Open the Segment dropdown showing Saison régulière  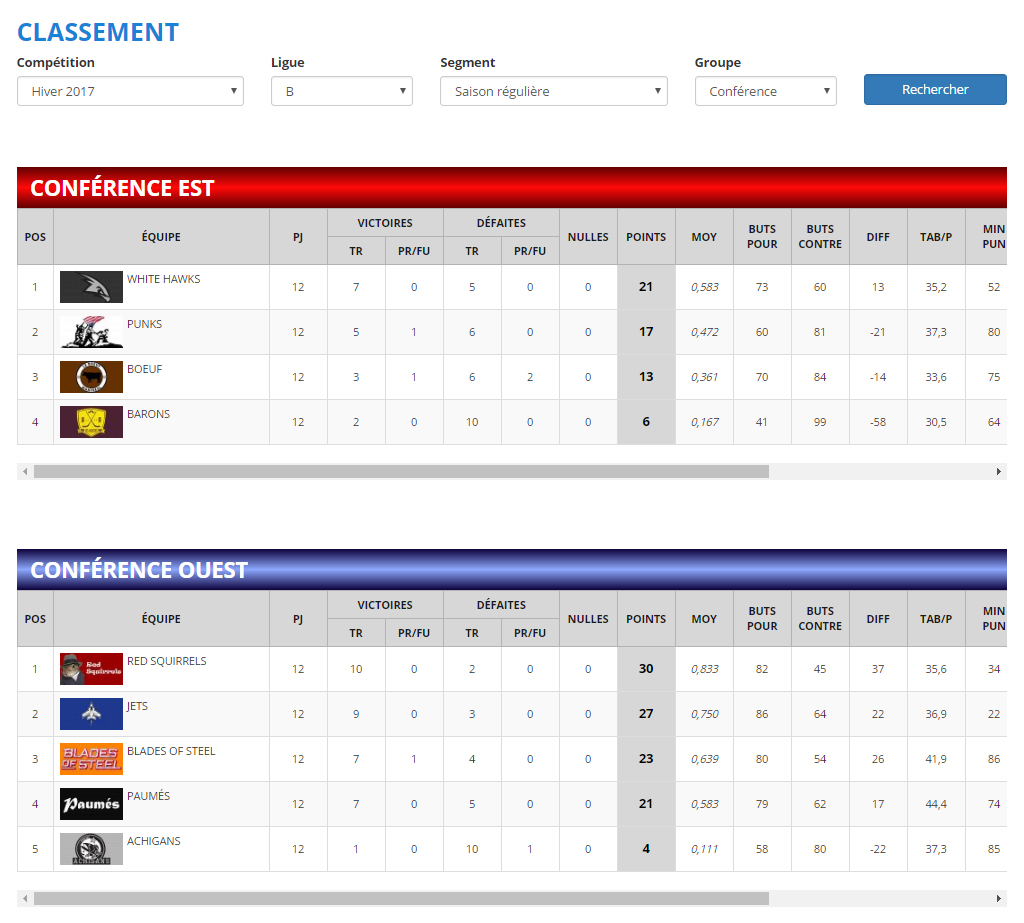tap(553, 91)
